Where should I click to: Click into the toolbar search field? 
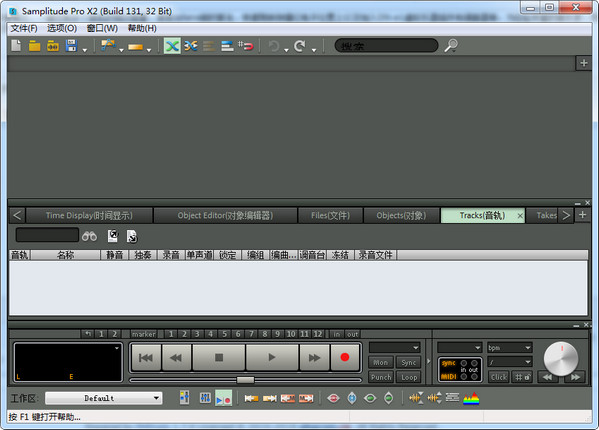[x=386, y=46]
